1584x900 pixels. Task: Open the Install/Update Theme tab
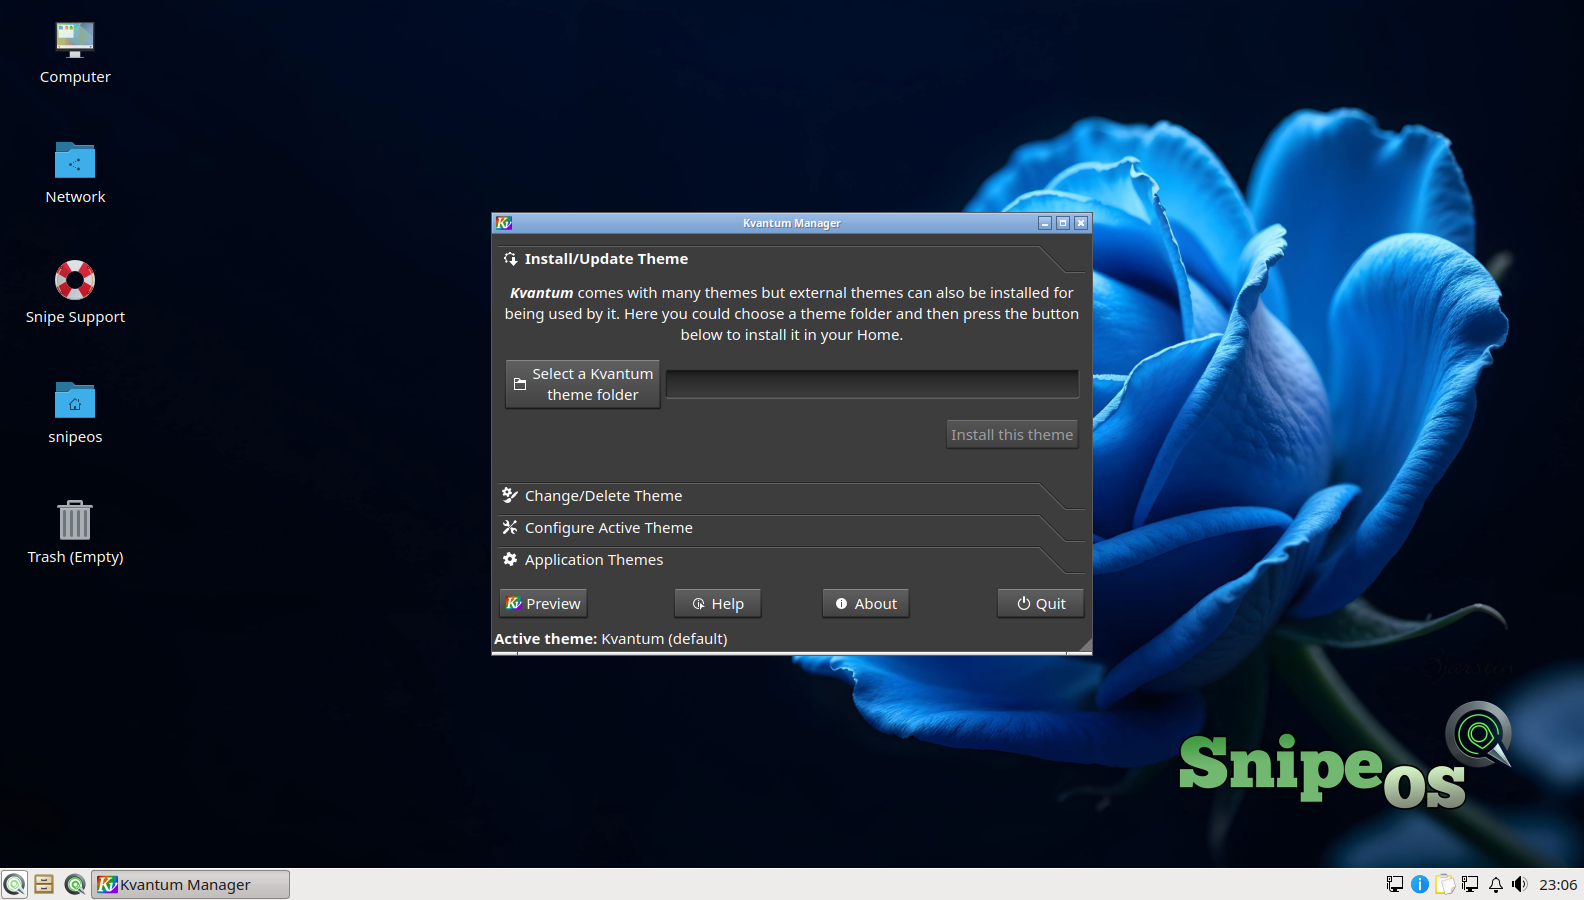790,259
